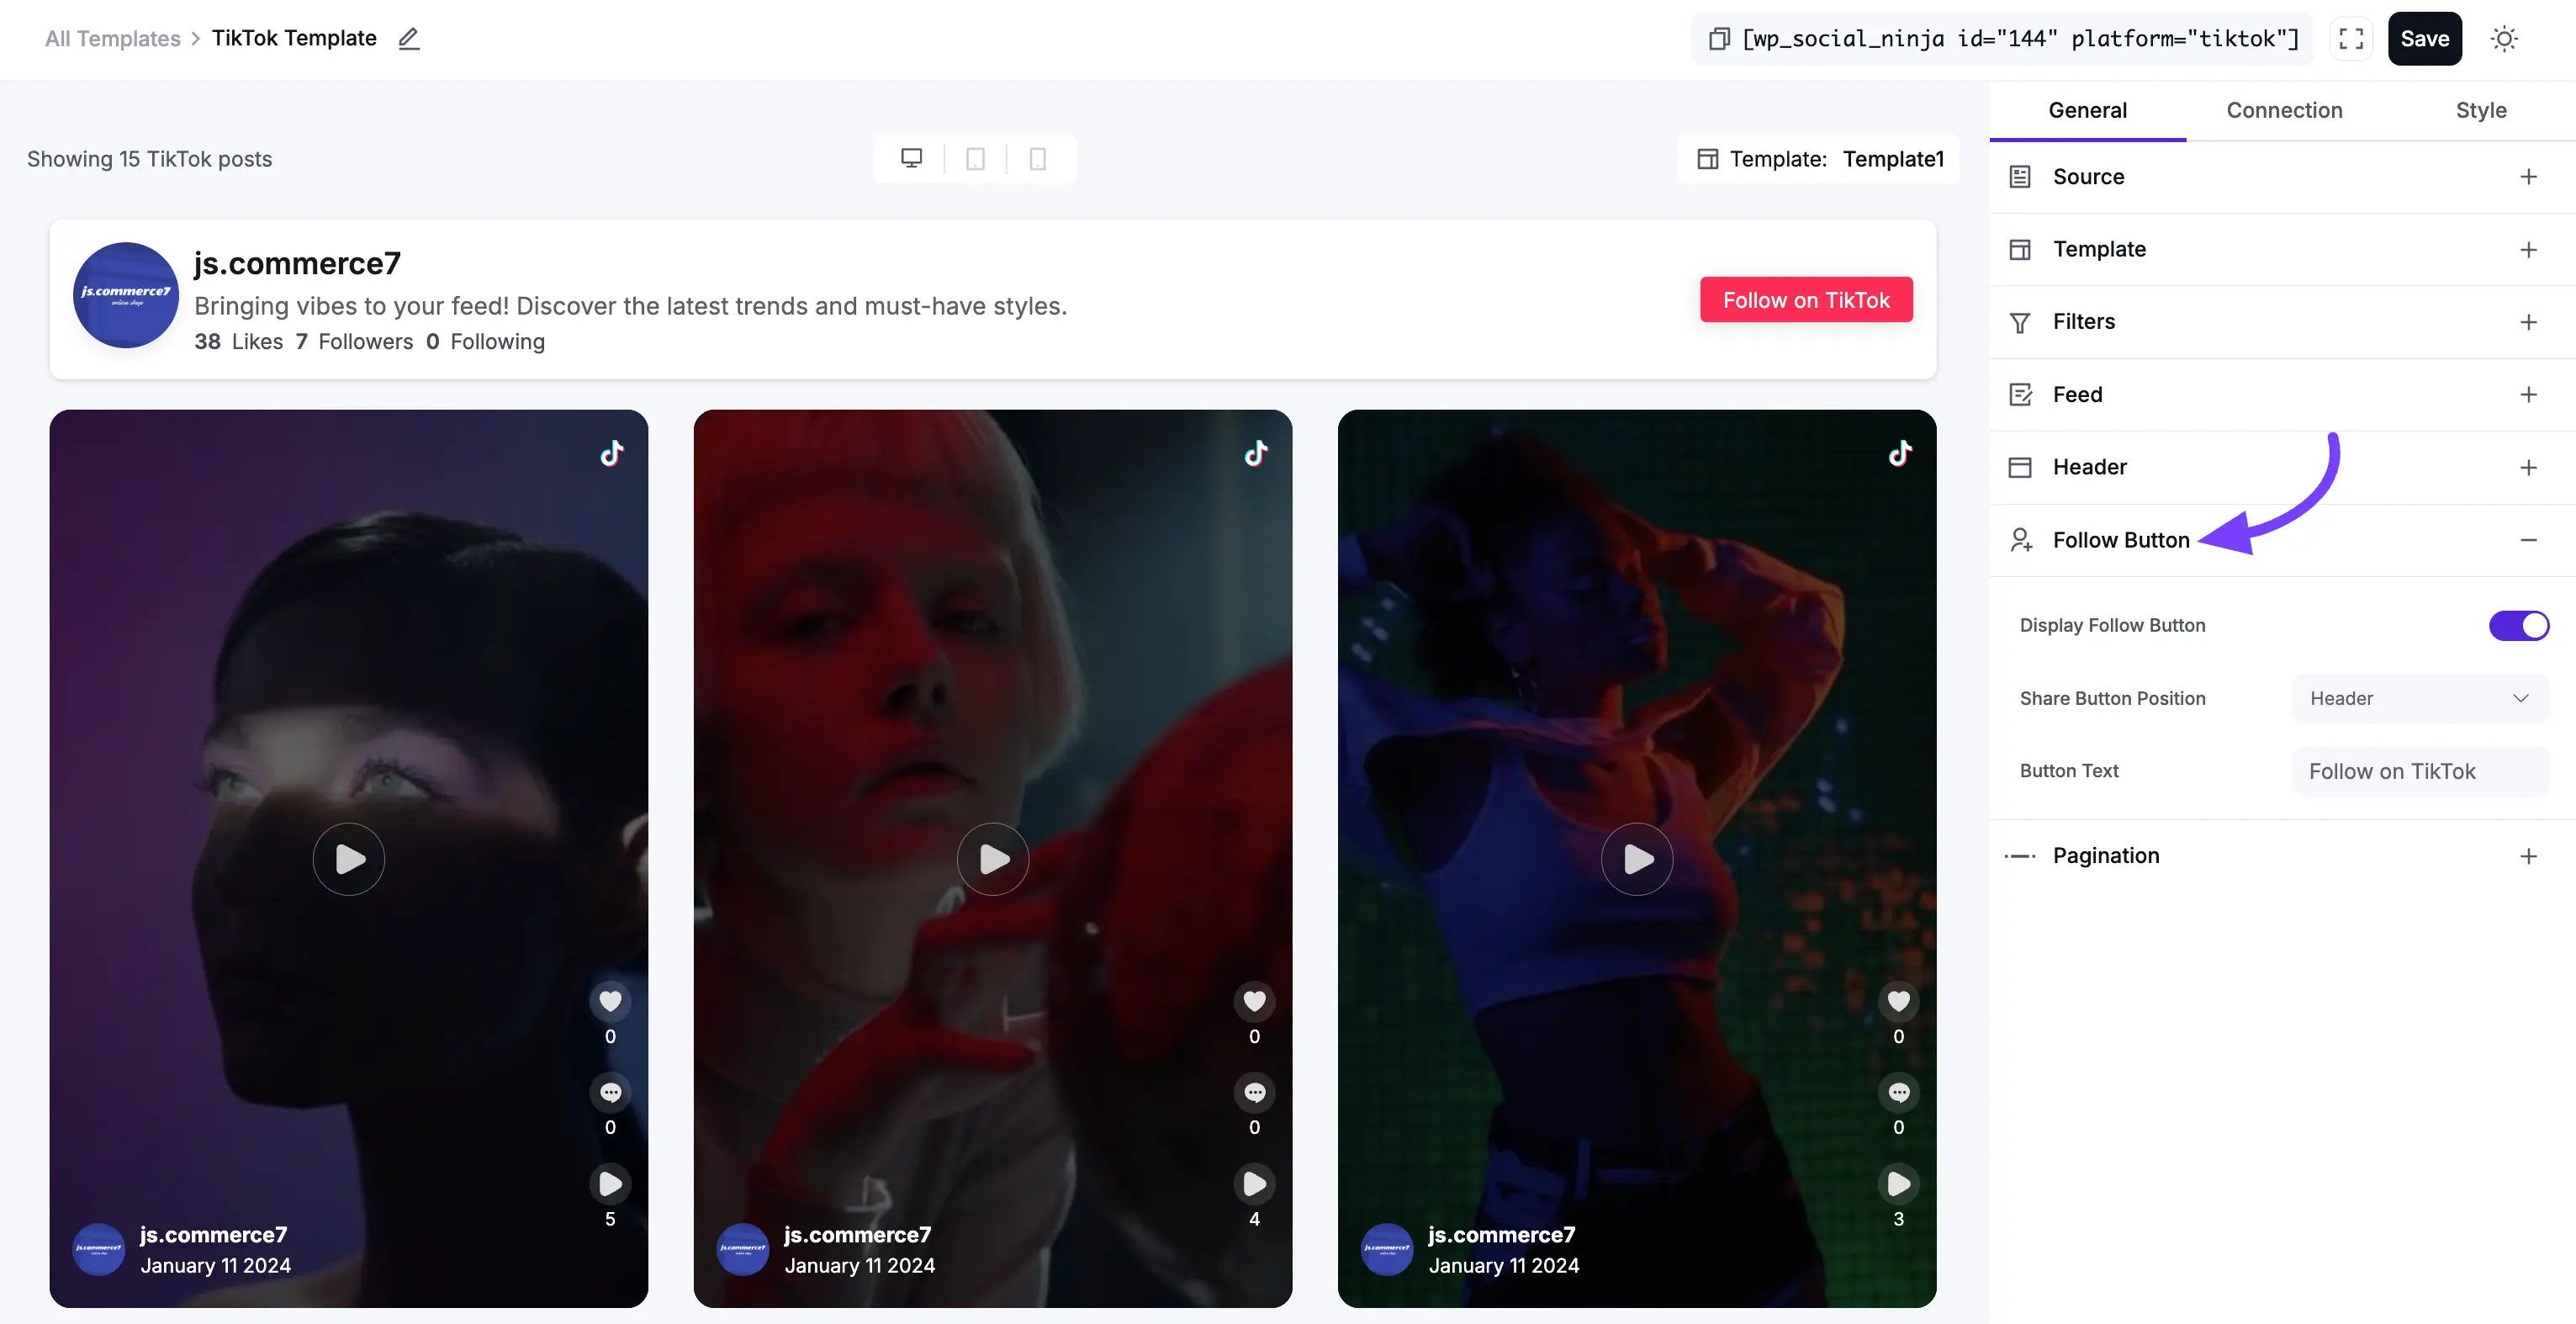Open the Share Button Position dropdown
The width and height of the screenshot is (2576, 1324).
coord(2420,698)
